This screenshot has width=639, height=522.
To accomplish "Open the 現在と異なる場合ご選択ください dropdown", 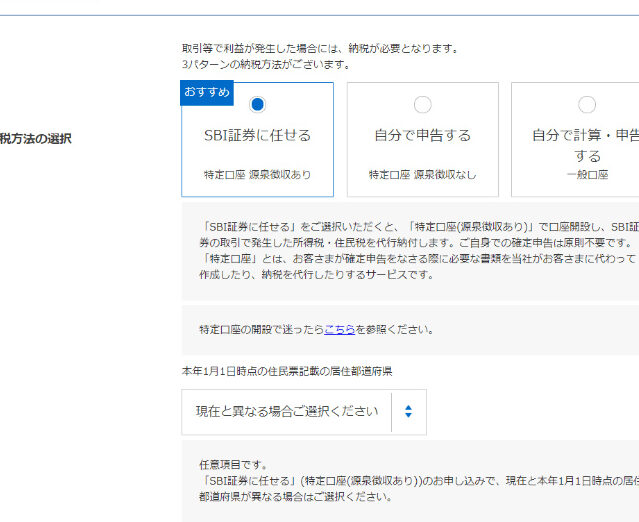I will click(287, 411).
